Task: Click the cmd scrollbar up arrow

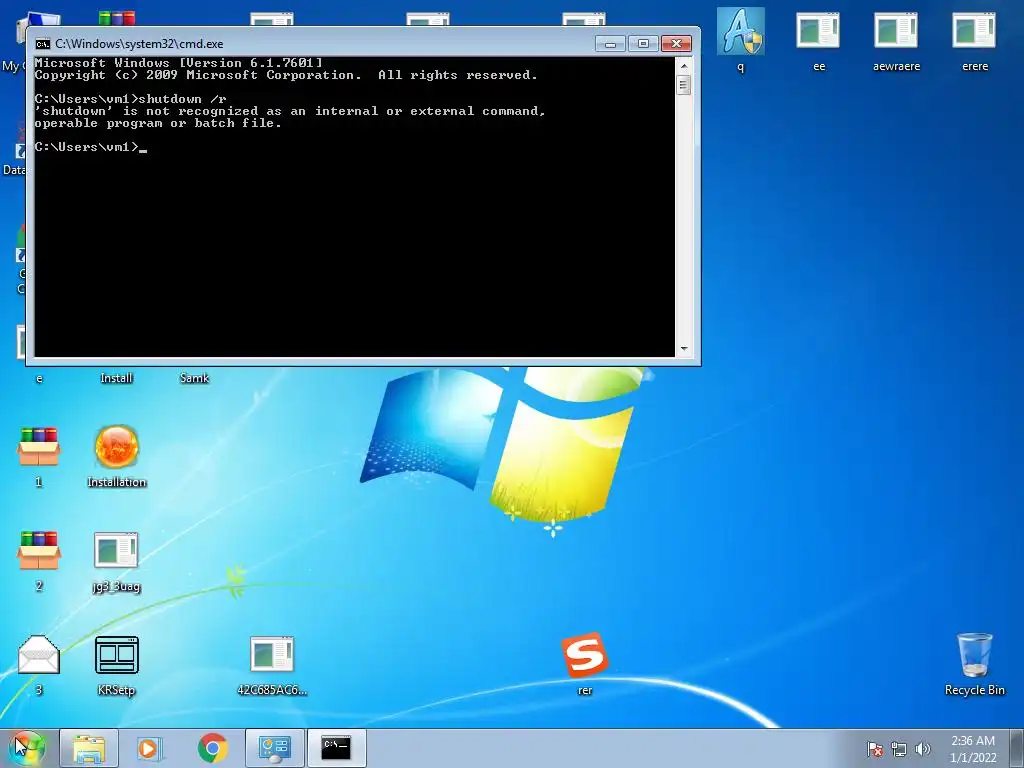Action: click(684, 66)
